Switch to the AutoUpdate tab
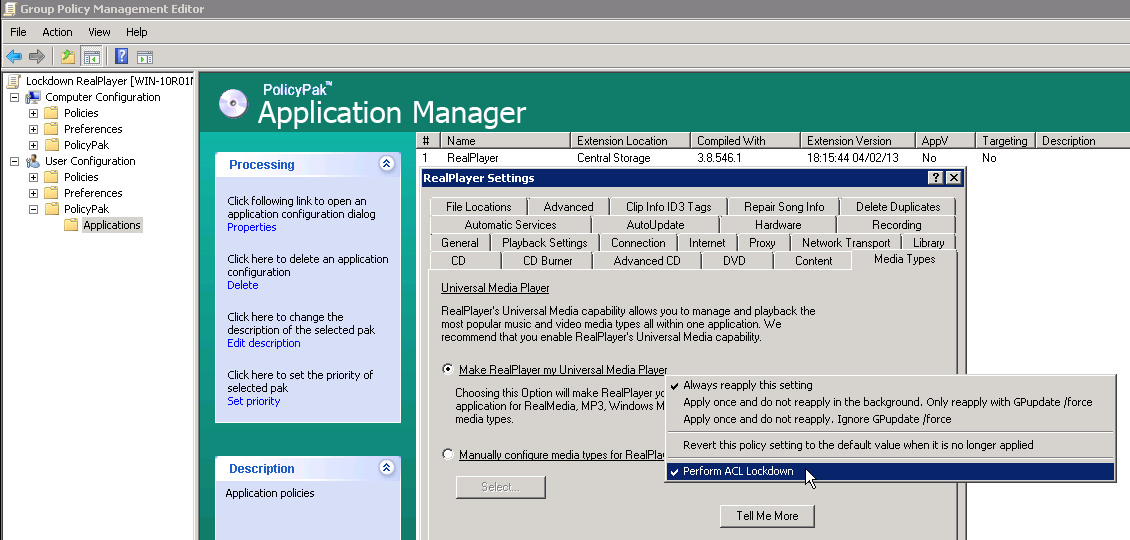The width and height of the screenshot is (1130, 540). click(655, 224)
